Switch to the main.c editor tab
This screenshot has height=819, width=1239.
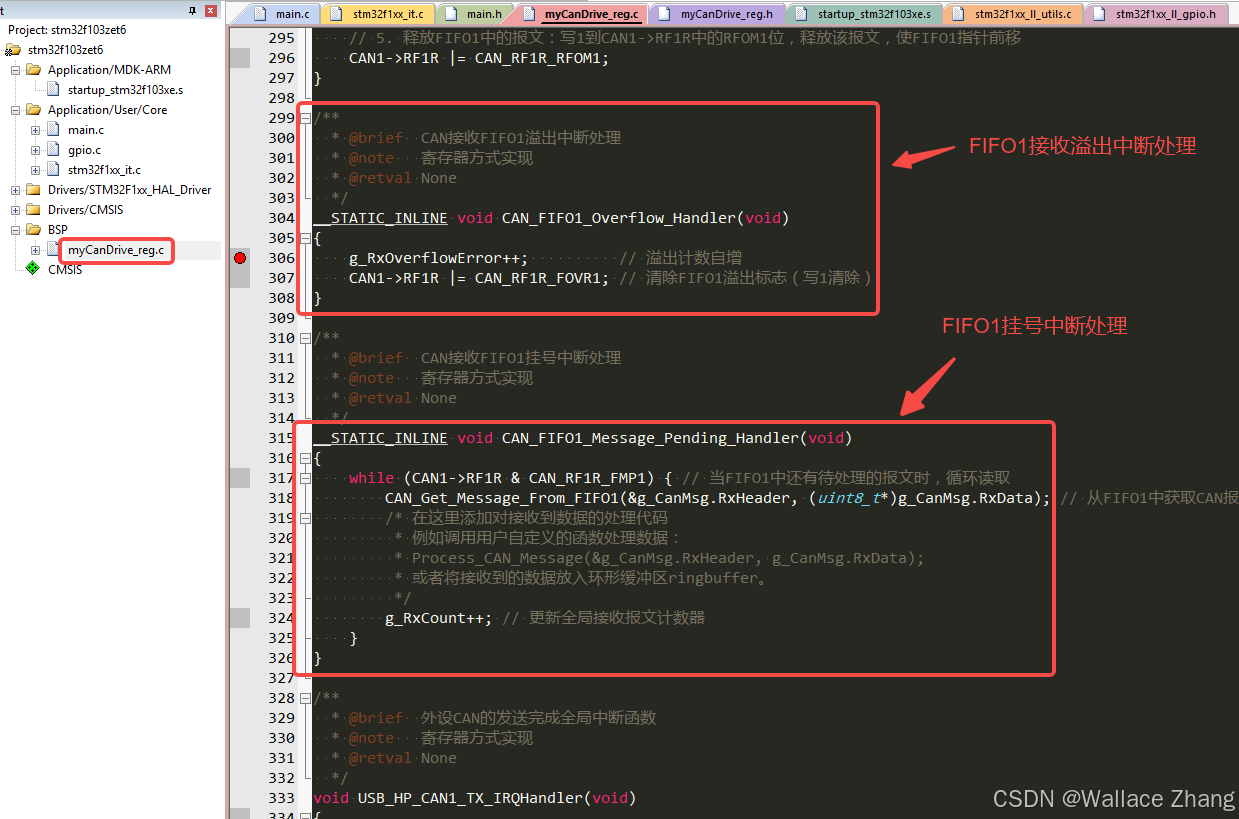coord(282,14)
